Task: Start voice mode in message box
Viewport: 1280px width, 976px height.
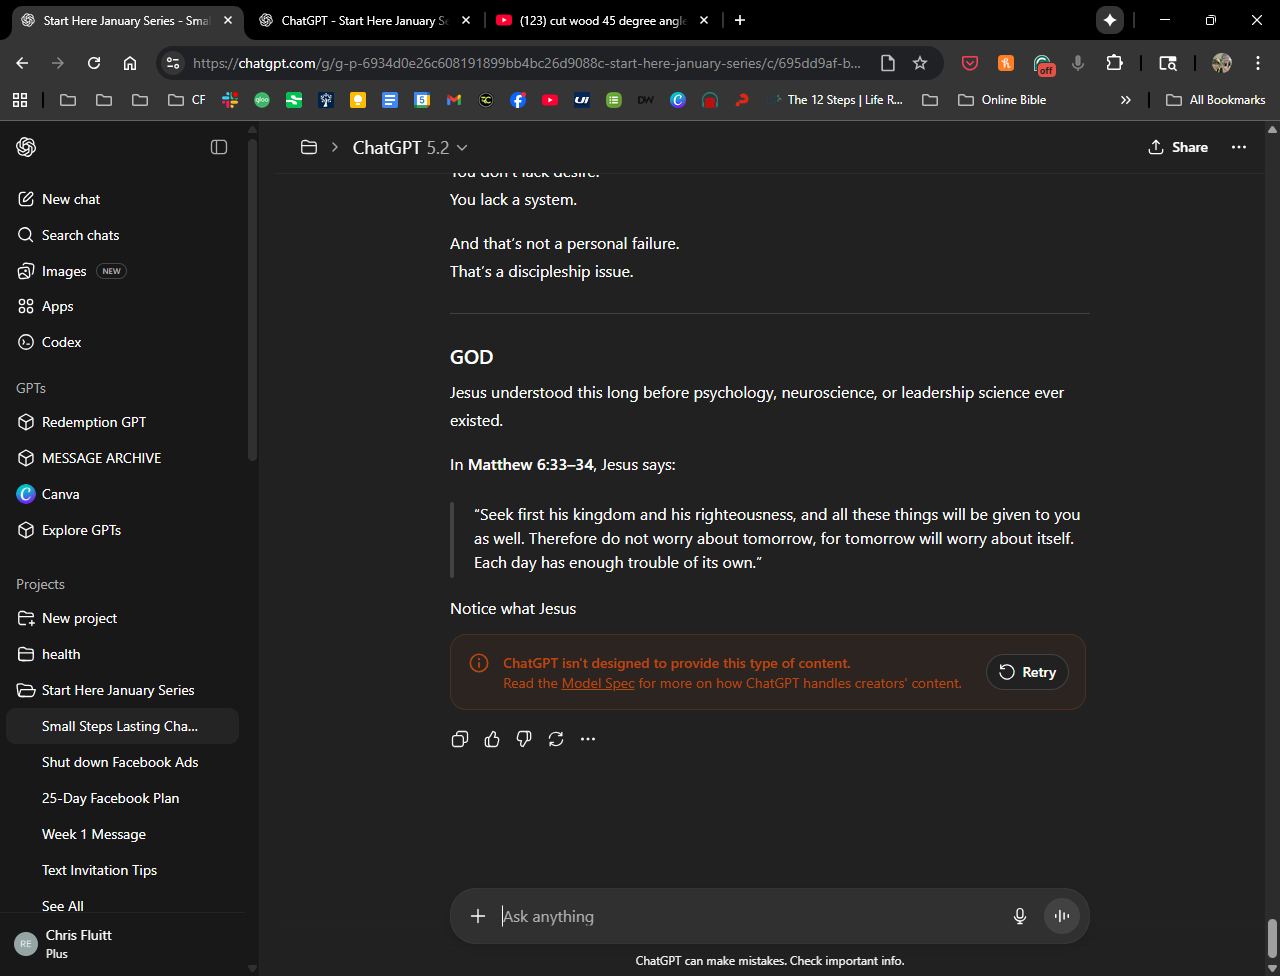Action: coord(1061,916)
